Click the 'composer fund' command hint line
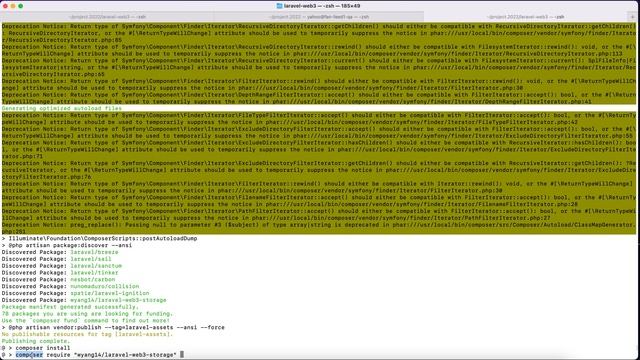640x360 pixels. coord(86,320)
